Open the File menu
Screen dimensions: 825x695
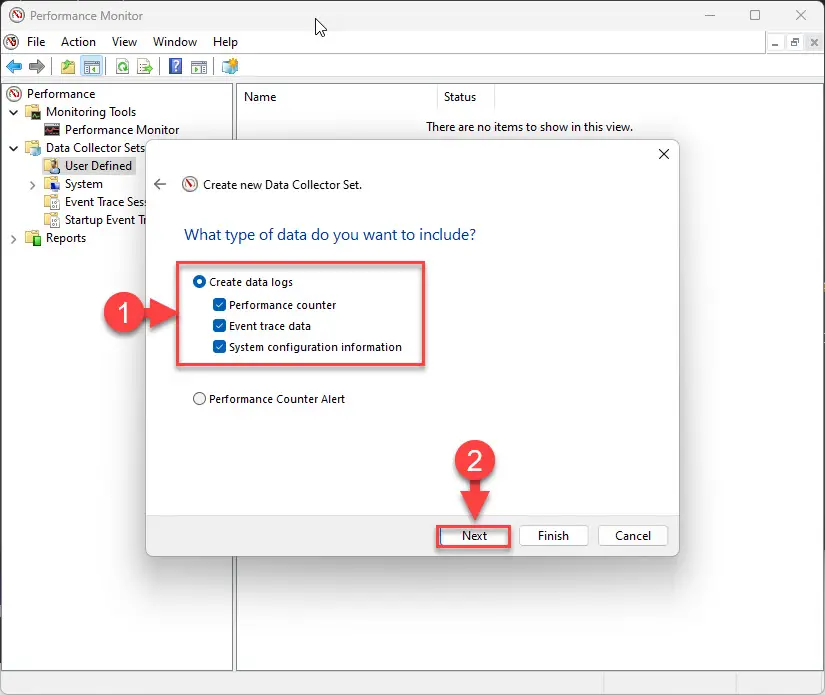click(36, 42)
